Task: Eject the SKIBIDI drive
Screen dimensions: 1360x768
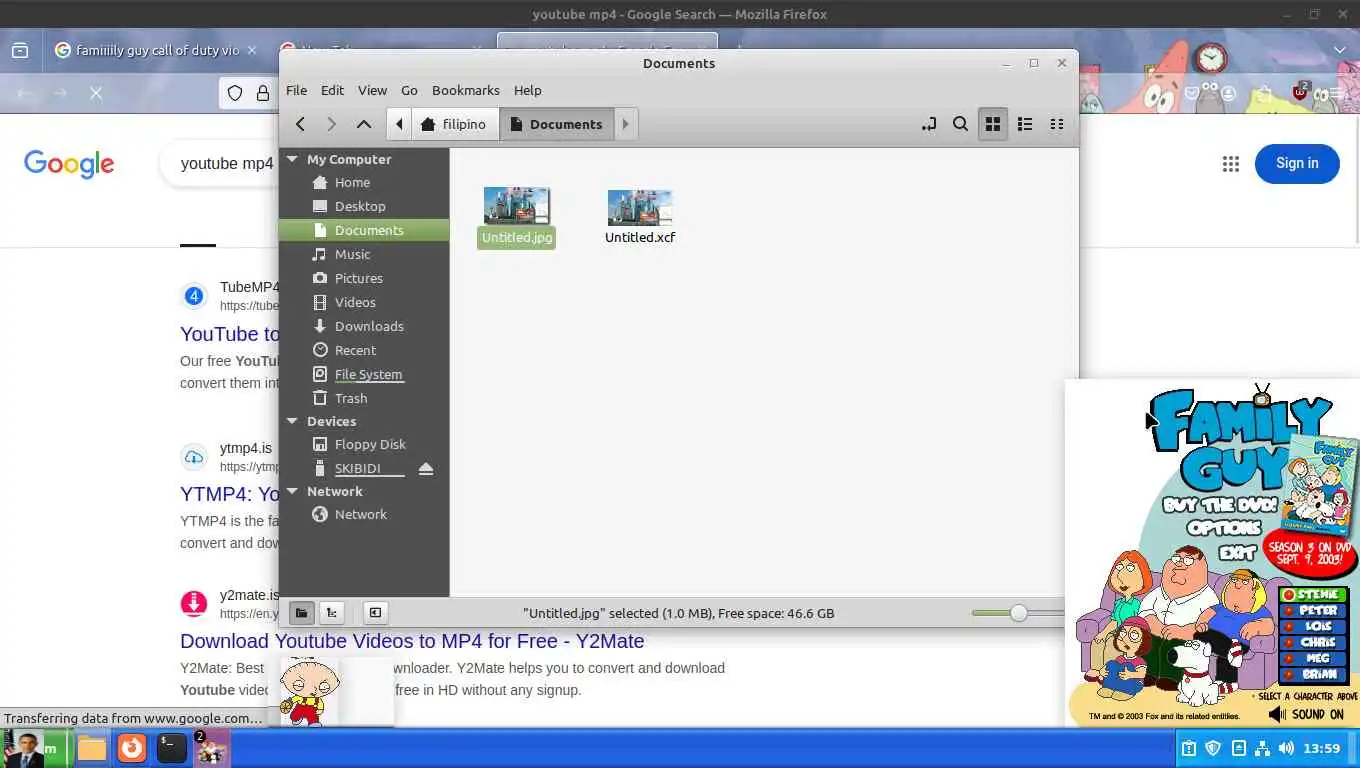Action: click(x=426, y=469)
